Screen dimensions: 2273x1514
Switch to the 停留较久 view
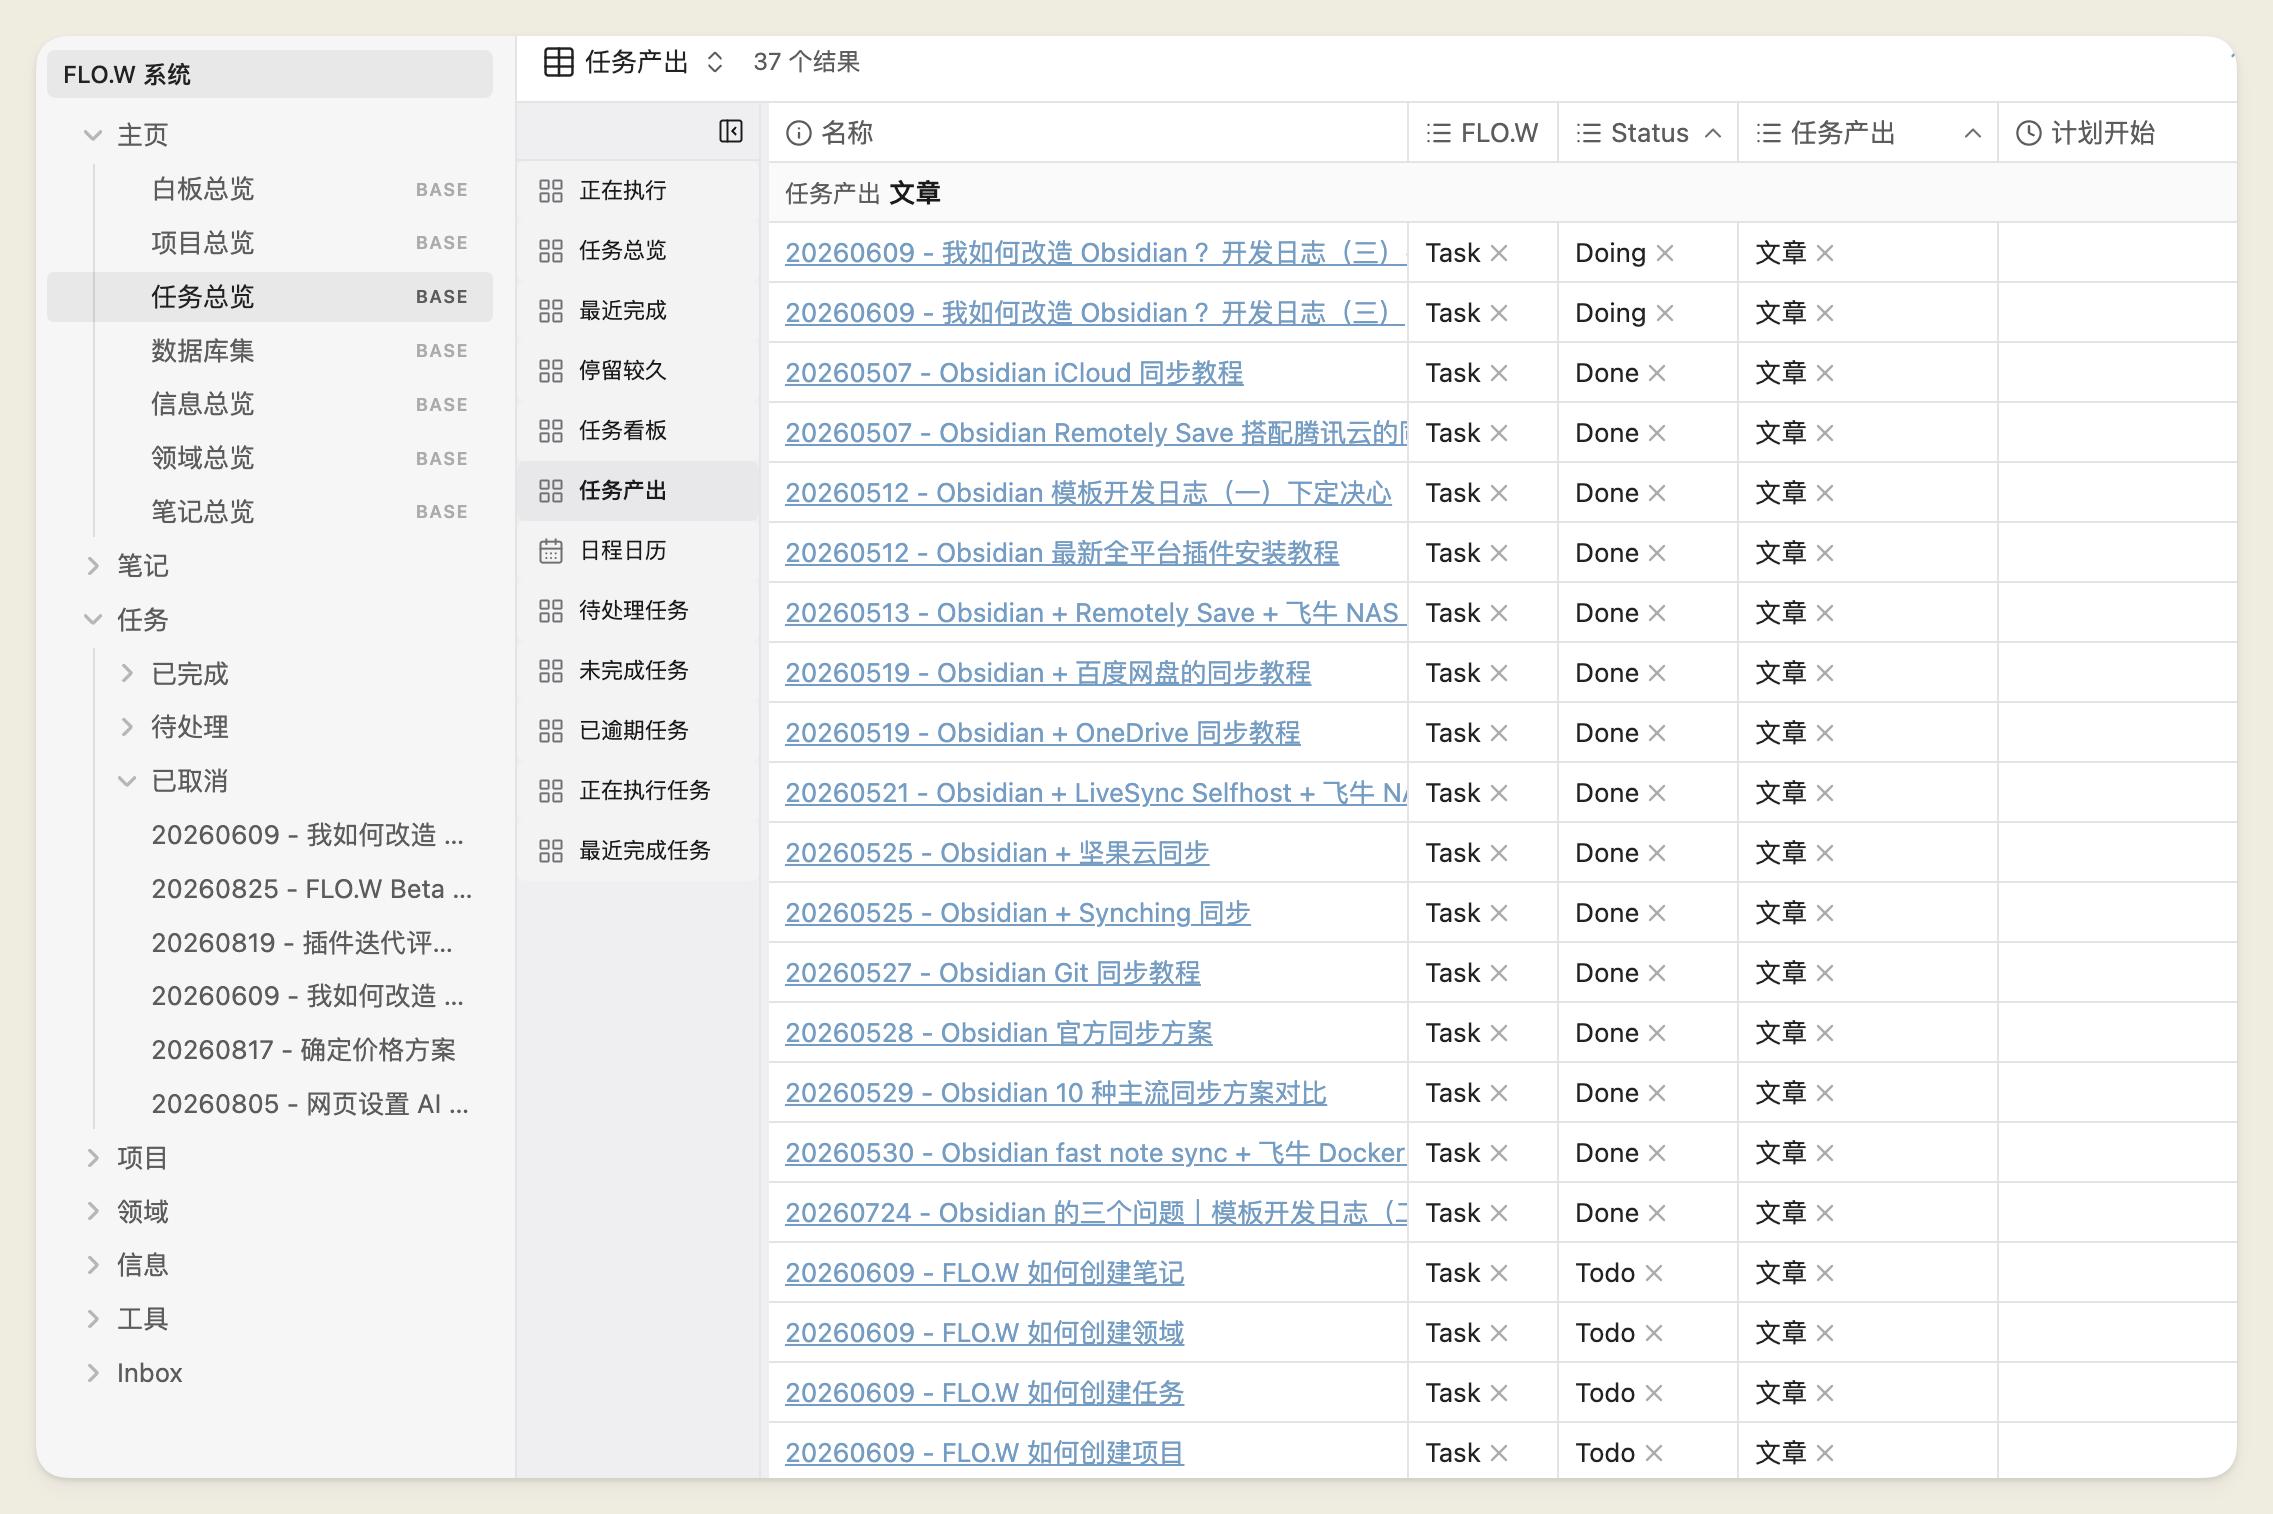coord(638,370)
